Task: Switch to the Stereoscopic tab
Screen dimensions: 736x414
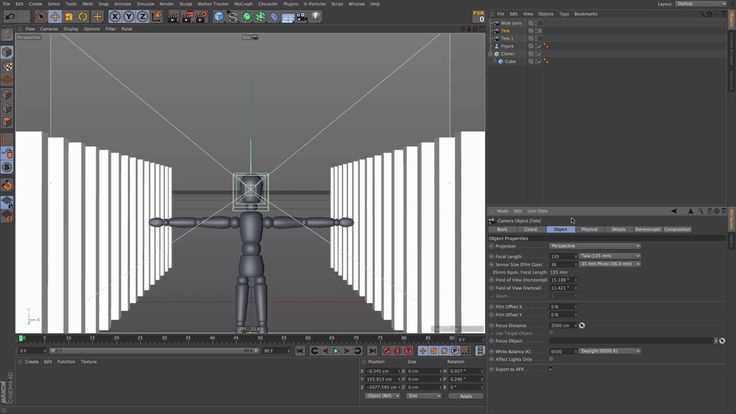Action: click(x=648, y=230)
